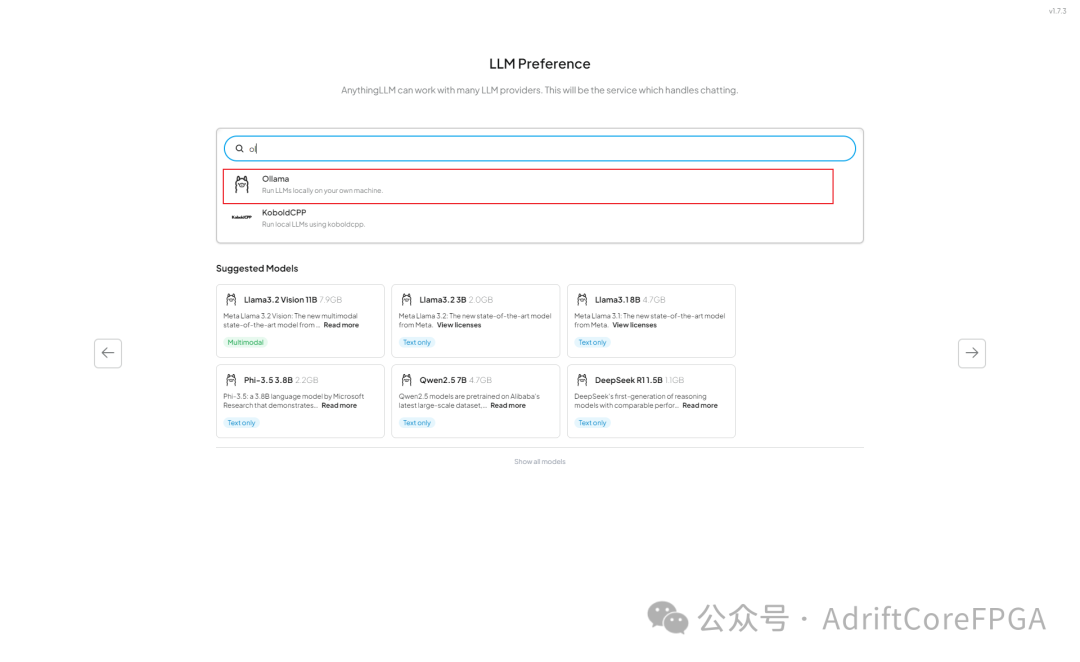Click the Ollama llama logo
The image size is (1080, 662).
[x=242, y=184]
